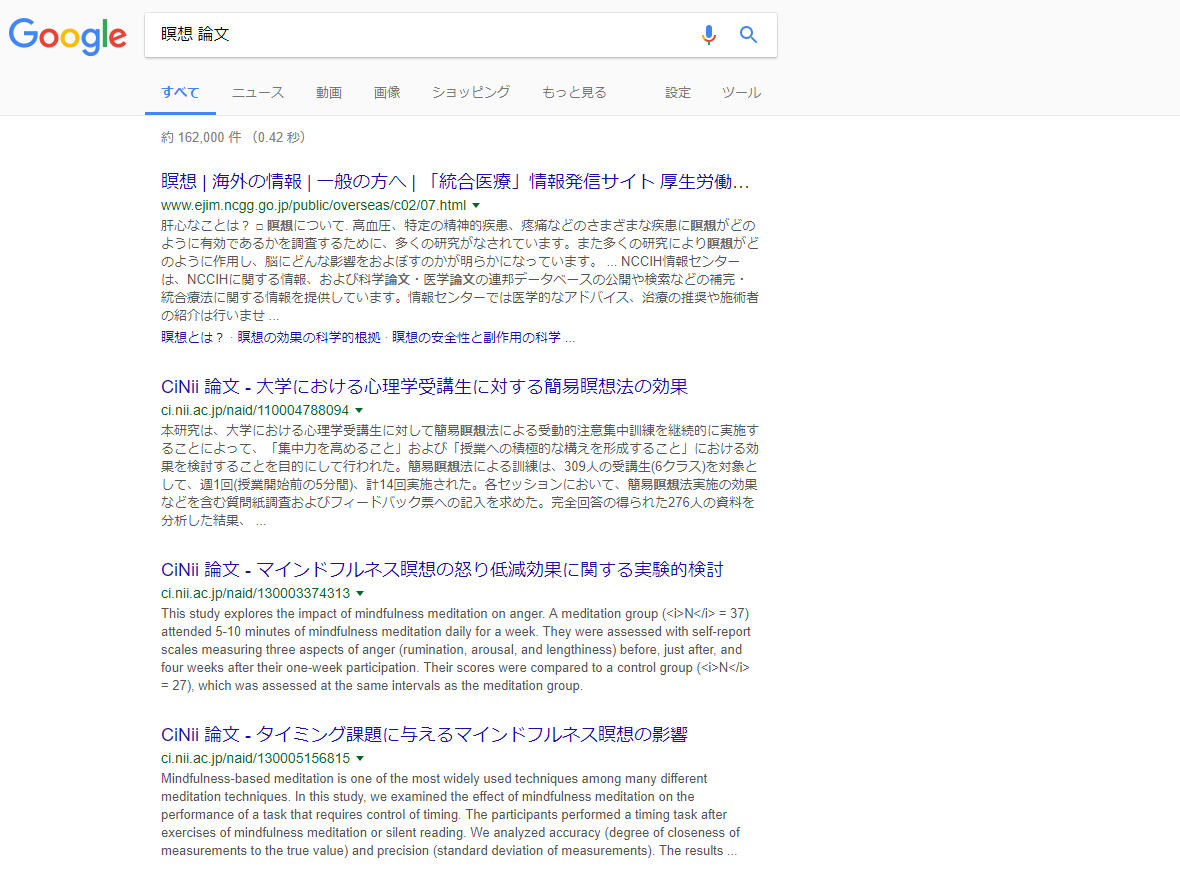Image resolution: width=1180 pixels, height=878 pixels.
Task: Click URL text ci.nii.ac.jp/naid/130003374313
Action: click(x=255, y=594)
